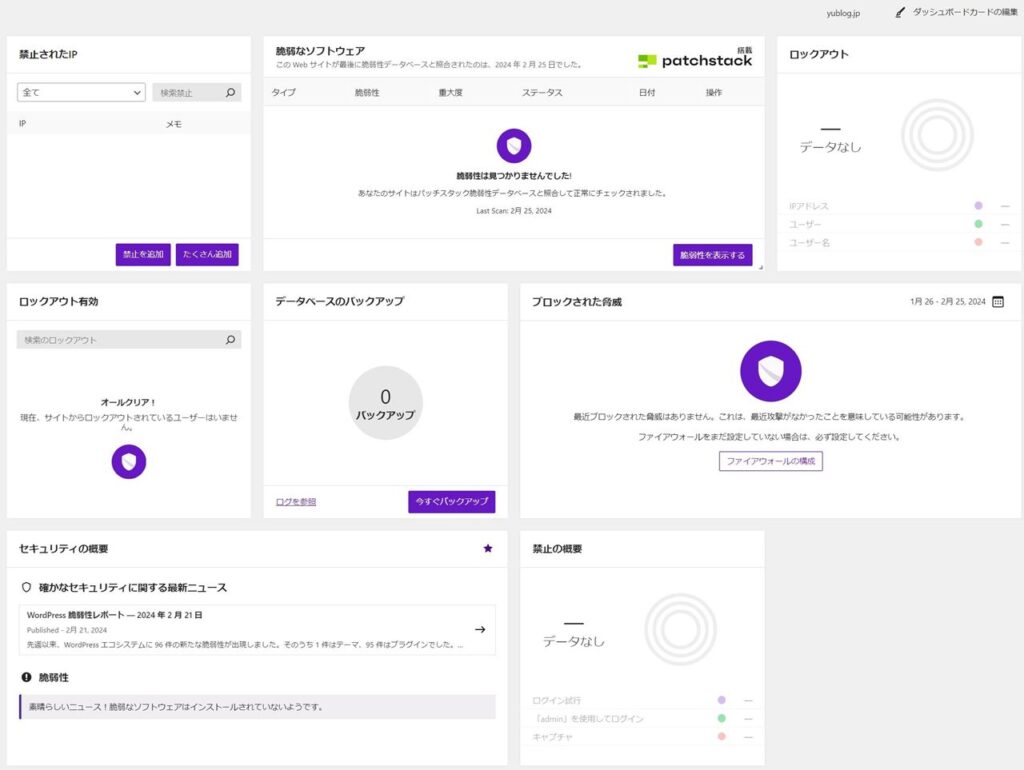Click the たくさん追加 button
The height and width of the screenshot is (770, 1024).
[x=207, y=254]
